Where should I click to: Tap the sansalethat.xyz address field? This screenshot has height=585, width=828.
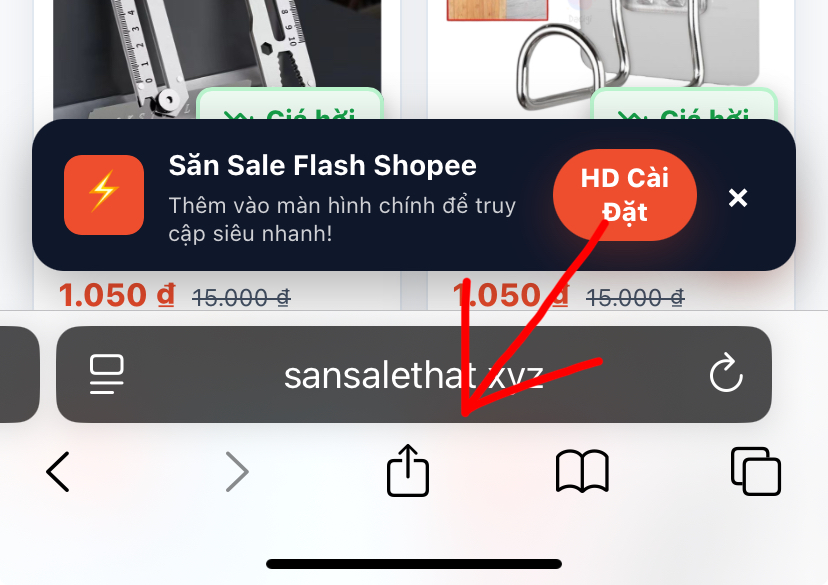tap(413, 374)
